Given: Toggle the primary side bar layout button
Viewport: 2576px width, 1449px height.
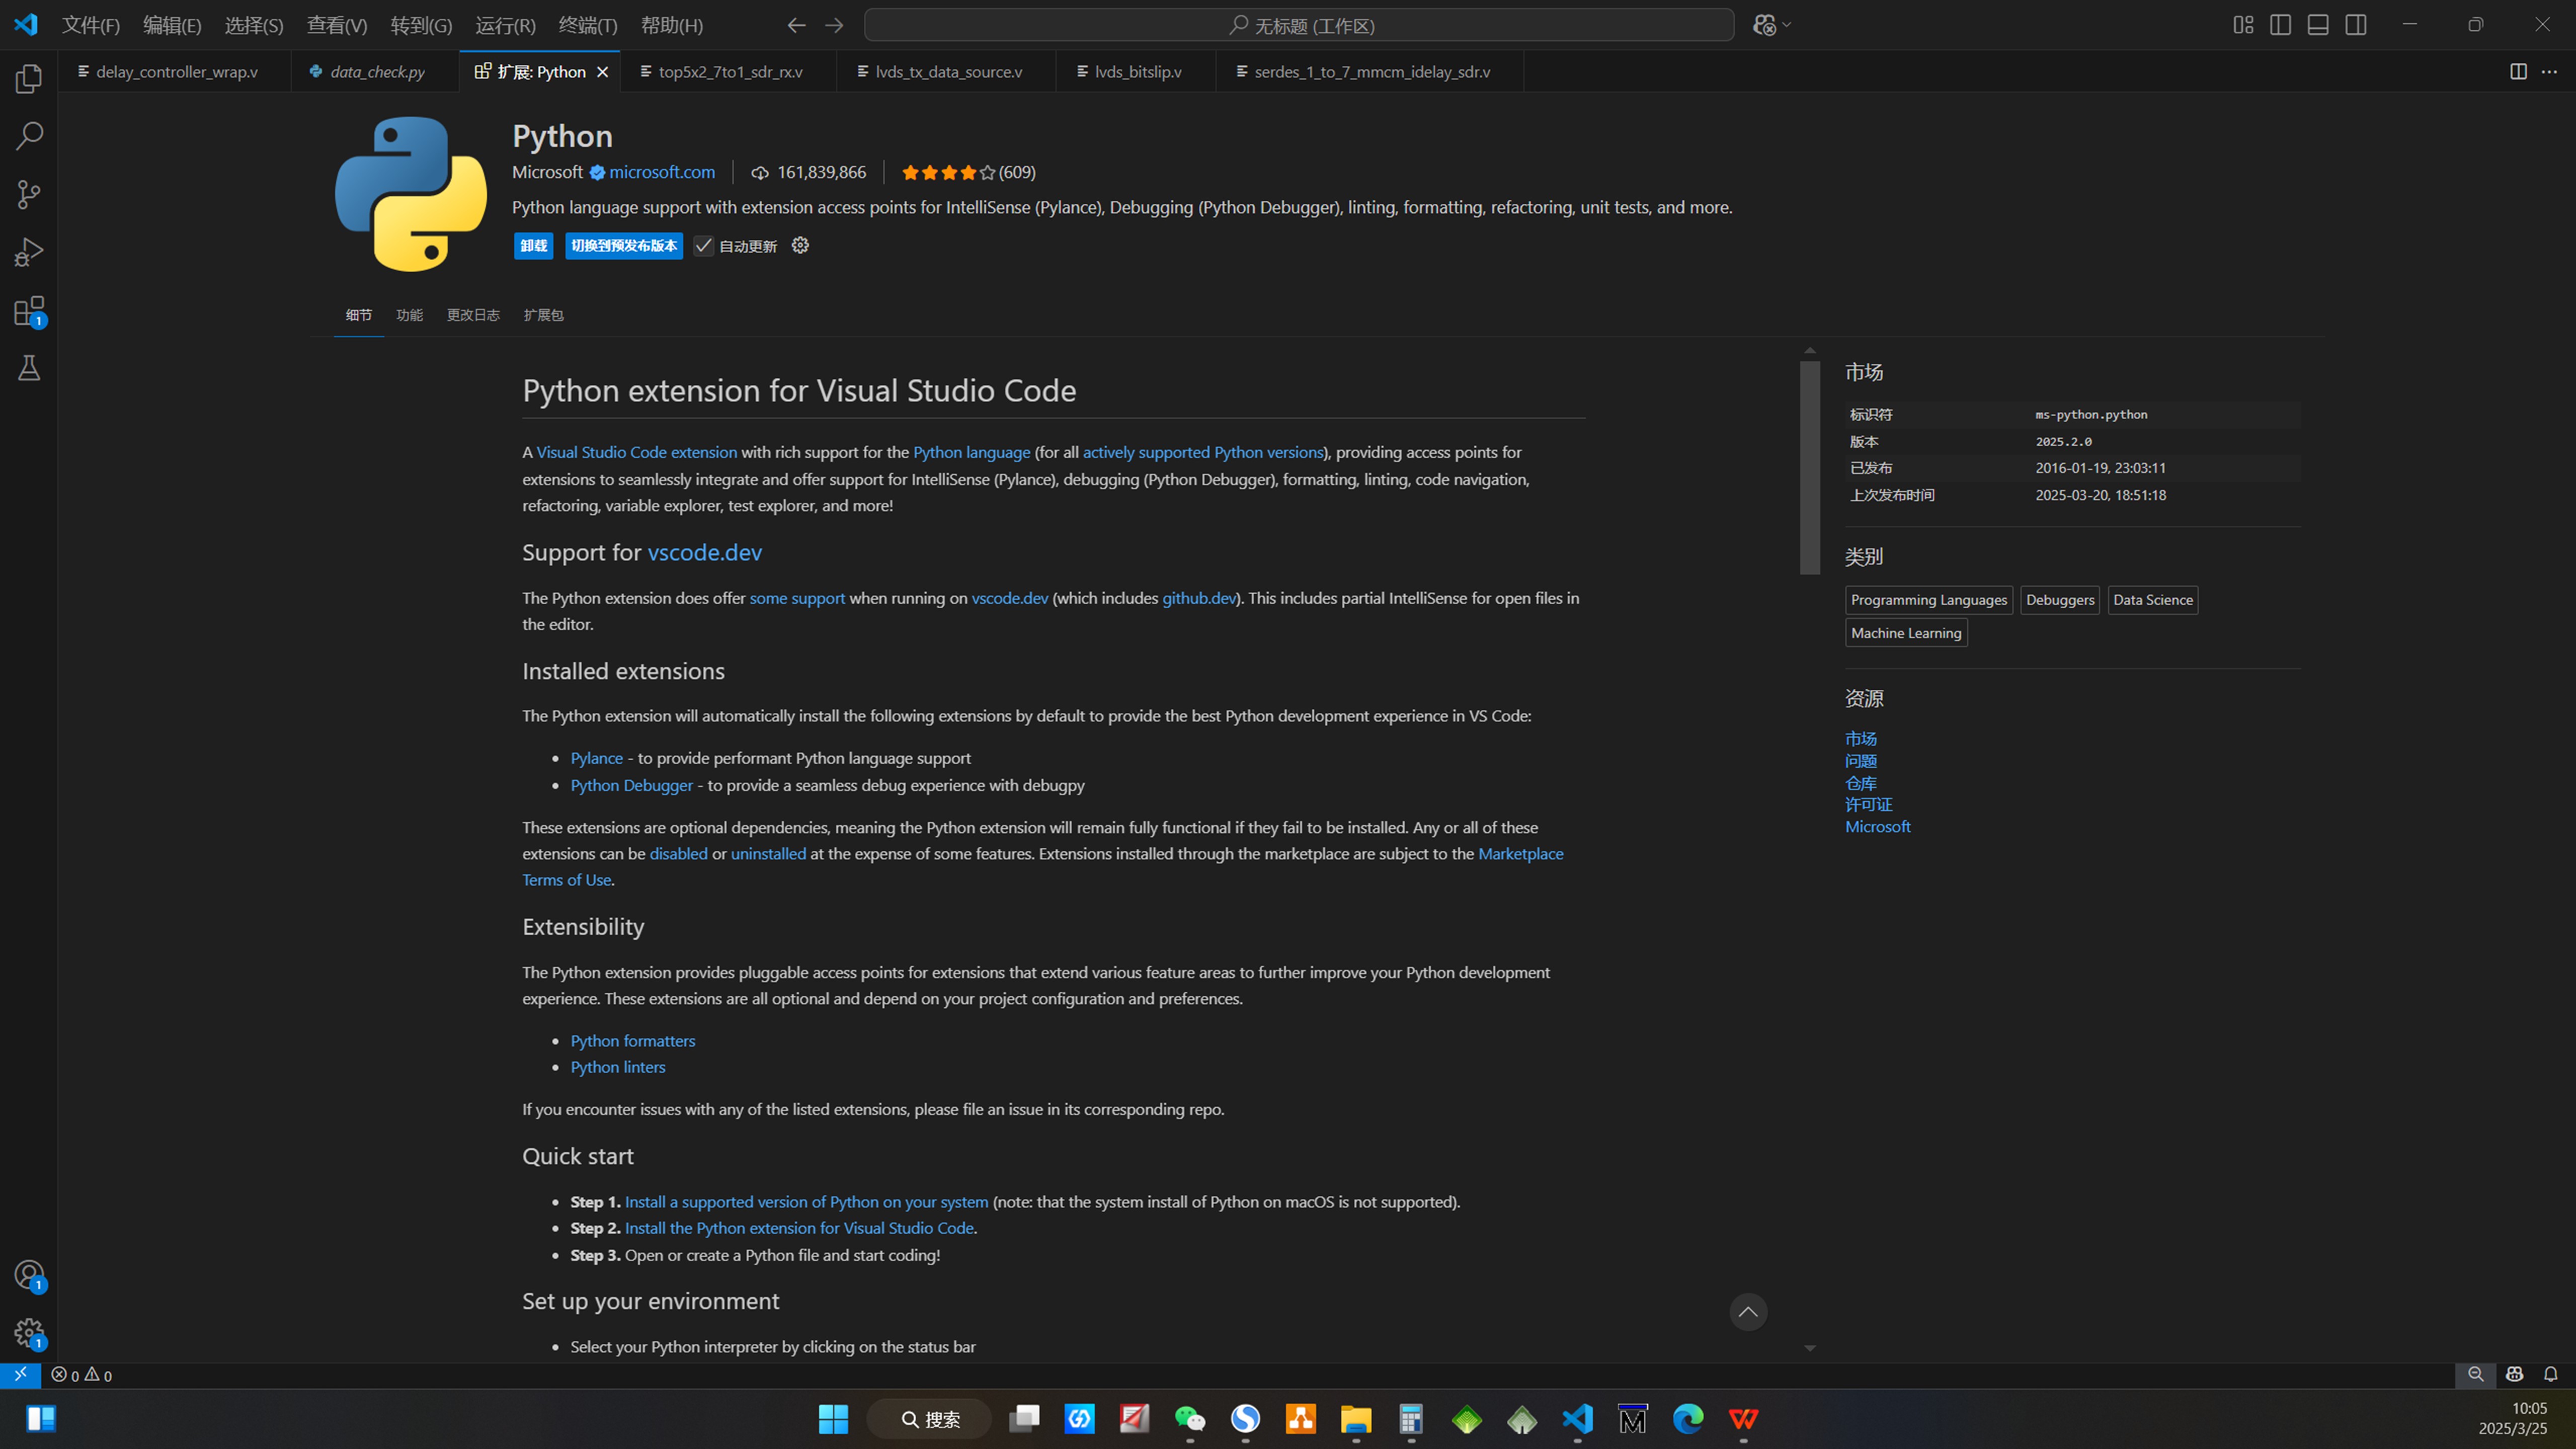Looking at the screenshot, I should tap(2280, 25).
